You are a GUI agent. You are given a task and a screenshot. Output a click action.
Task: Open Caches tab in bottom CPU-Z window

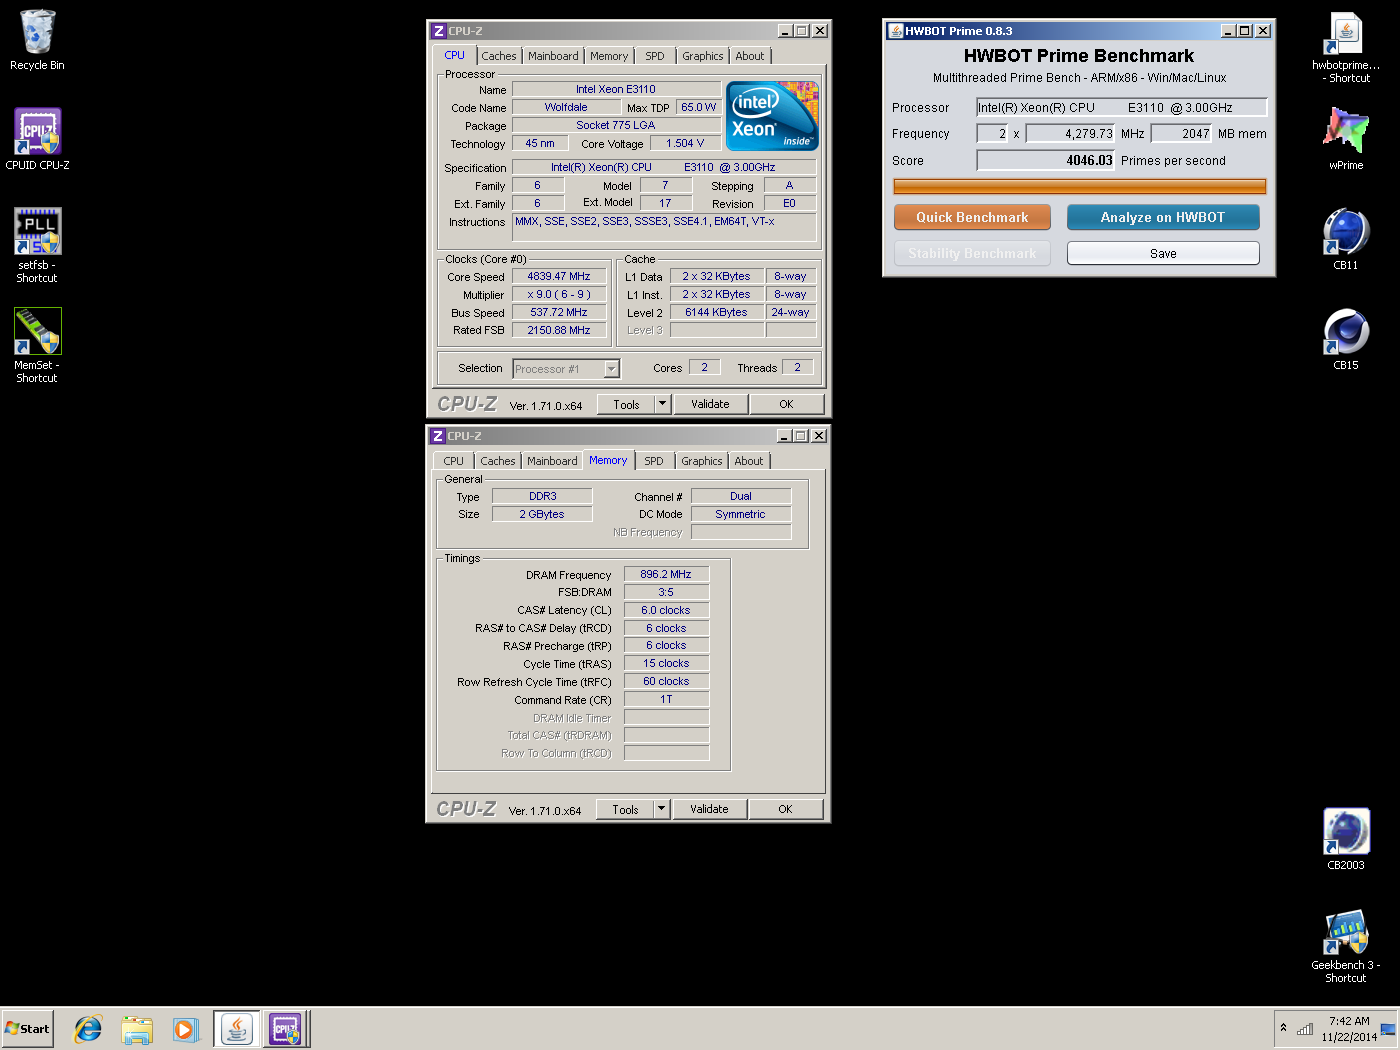pos(498,461)
